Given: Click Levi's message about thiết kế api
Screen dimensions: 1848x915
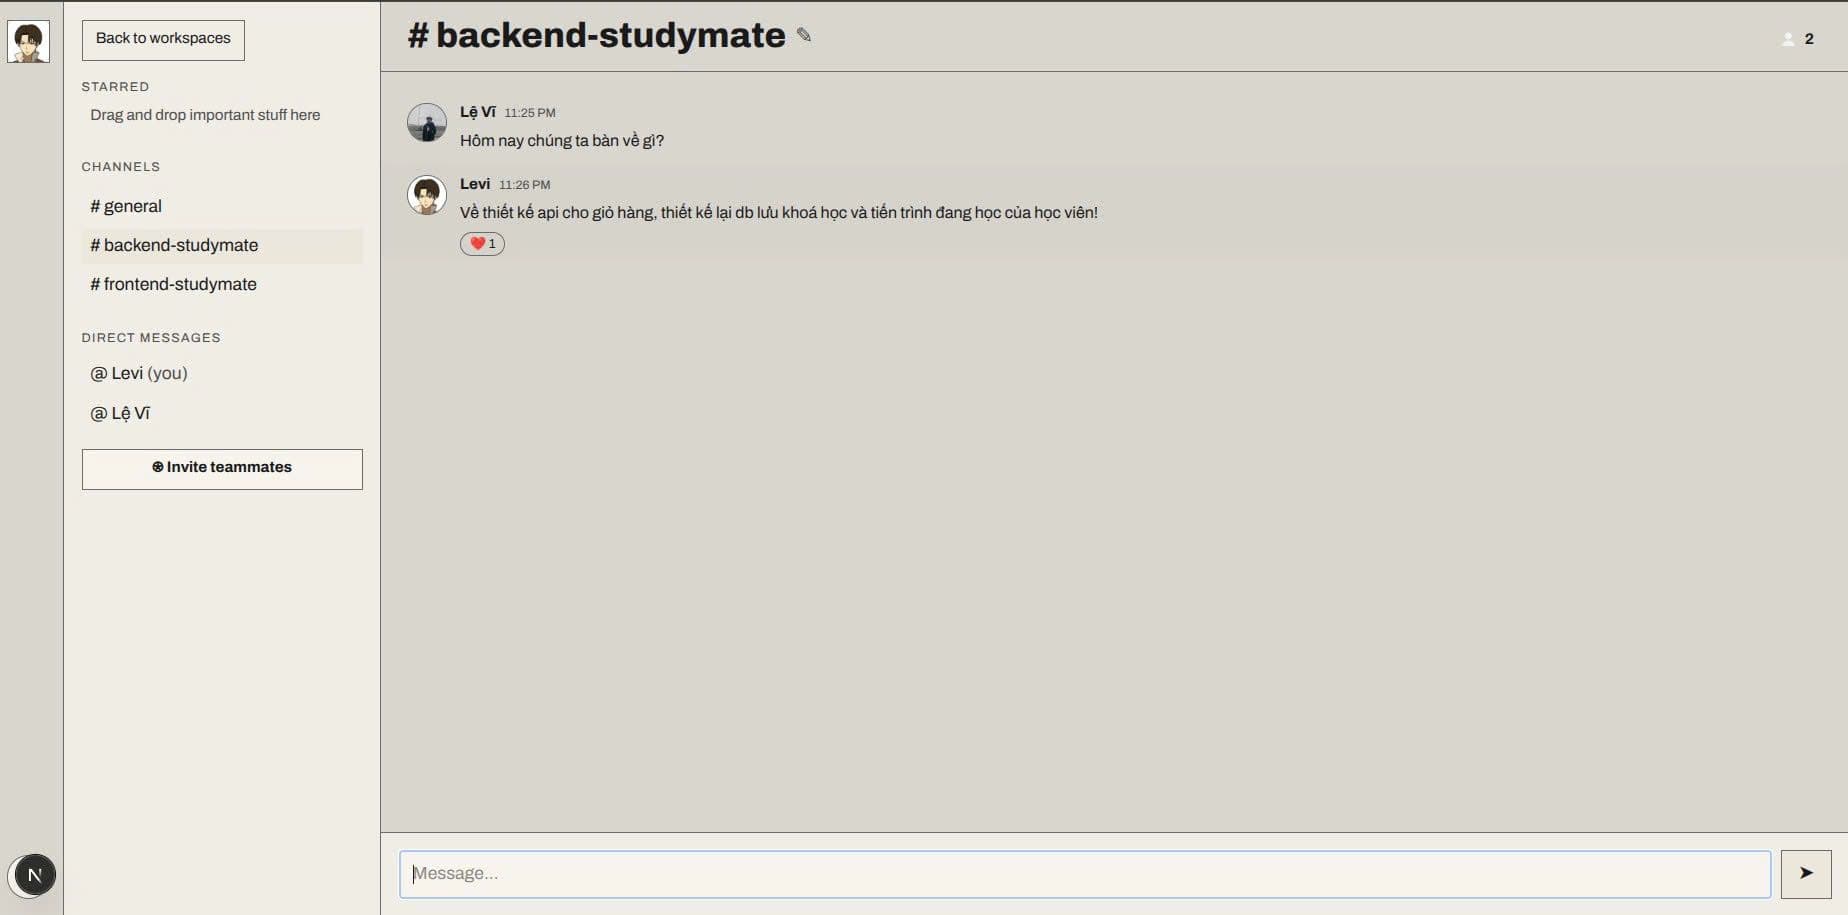Looking at the screenshot, I should pyautogui.click(x=779, y=213).
